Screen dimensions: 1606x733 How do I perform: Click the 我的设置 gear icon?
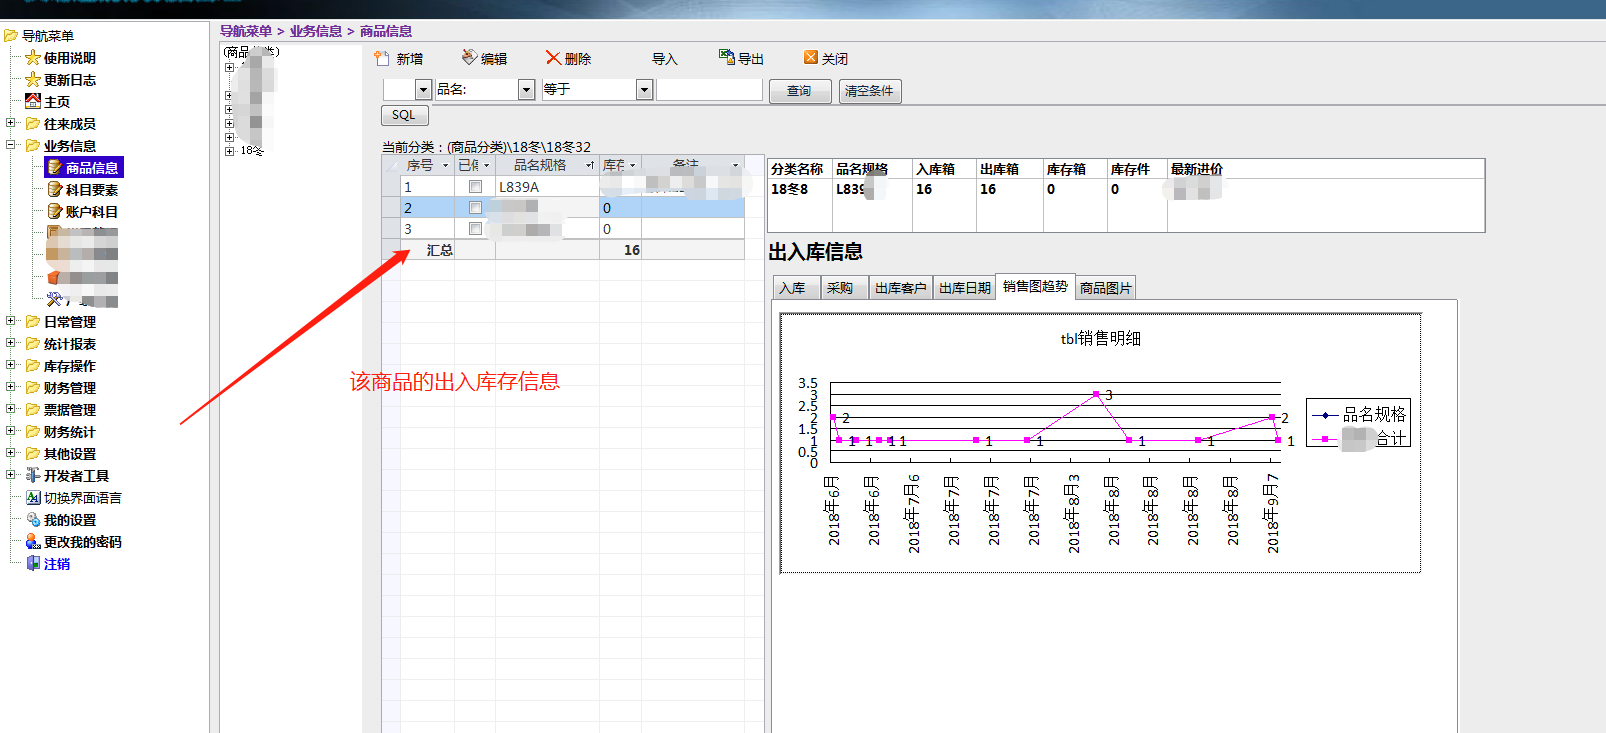(x=33, y=520)
